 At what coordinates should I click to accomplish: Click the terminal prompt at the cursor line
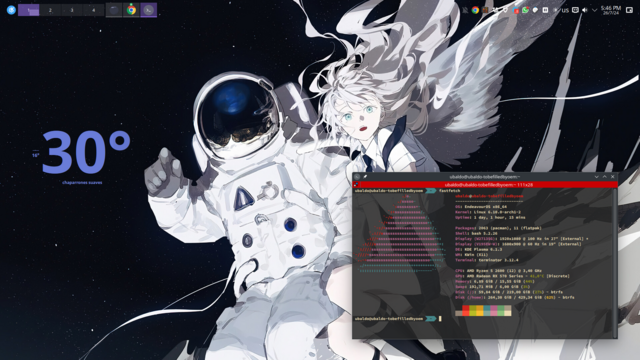tap(398, 318)
